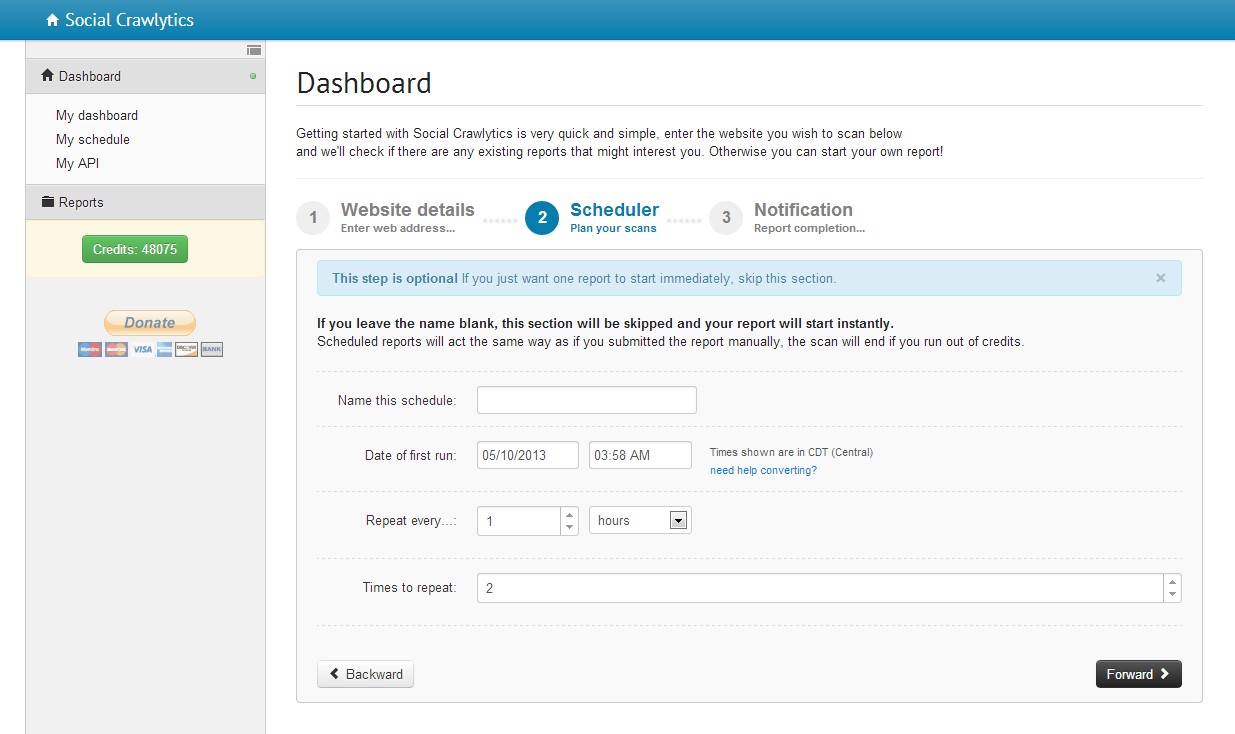
Task: Open the hours unit dropdown
Action: [x=640, y=520]
